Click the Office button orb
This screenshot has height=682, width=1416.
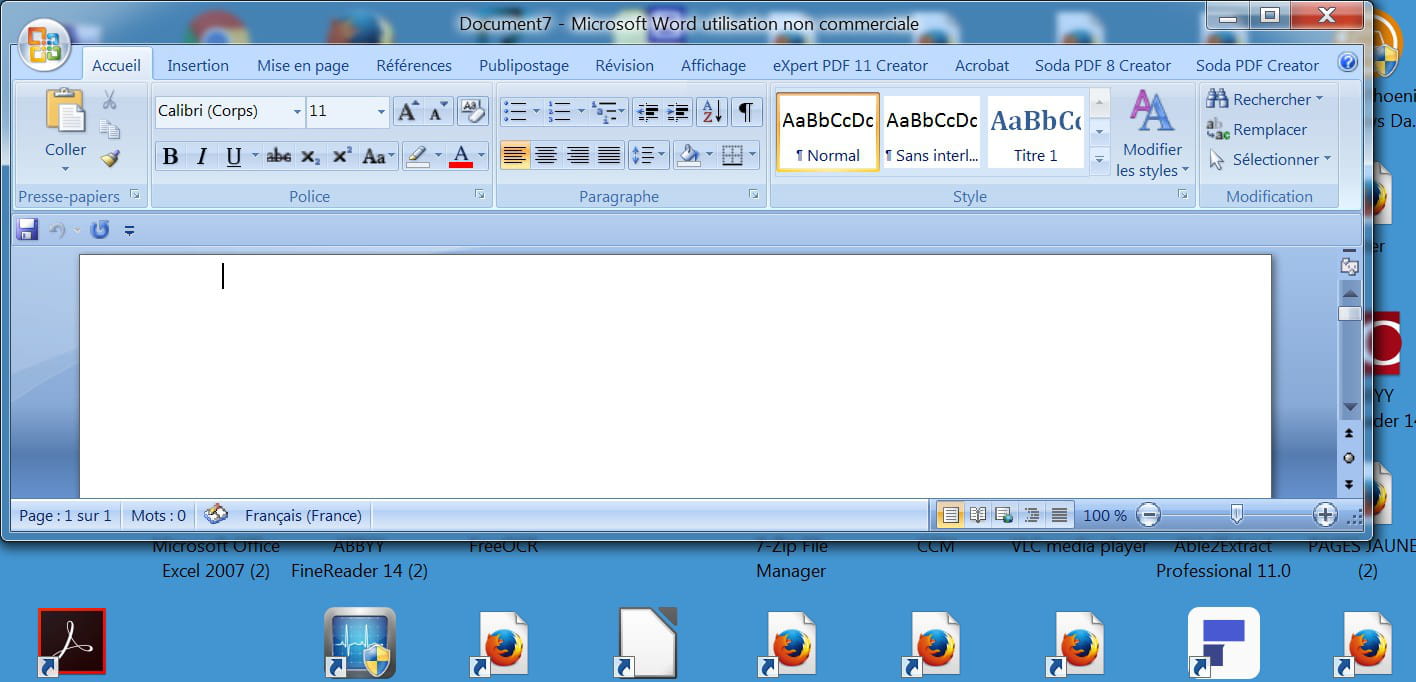pos(44,44)
